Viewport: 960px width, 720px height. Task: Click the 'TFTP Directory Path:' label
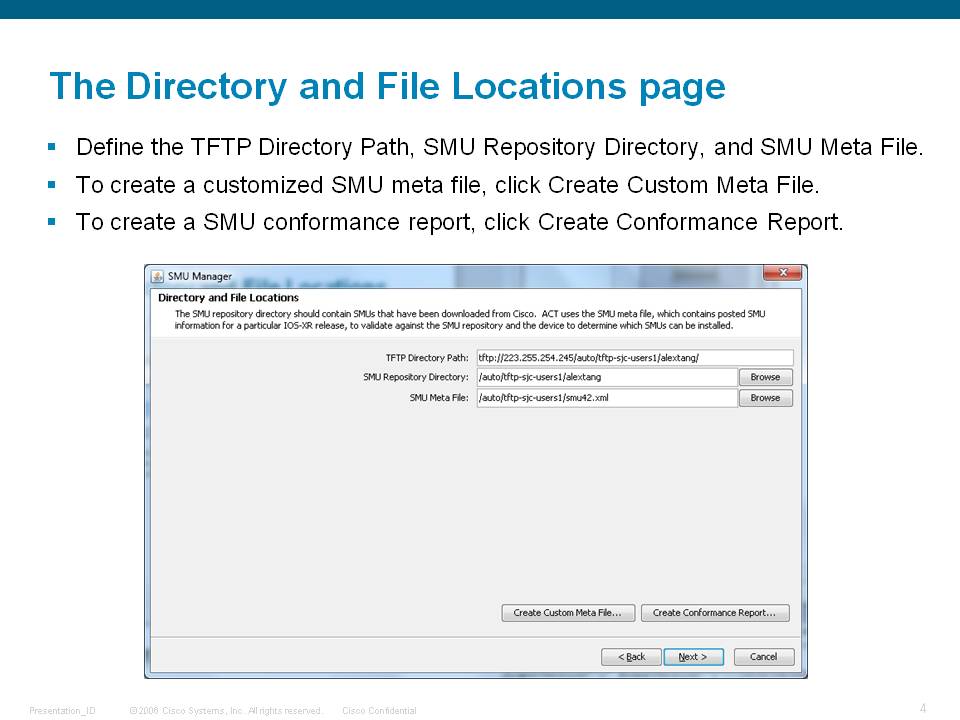click(427, 358)
